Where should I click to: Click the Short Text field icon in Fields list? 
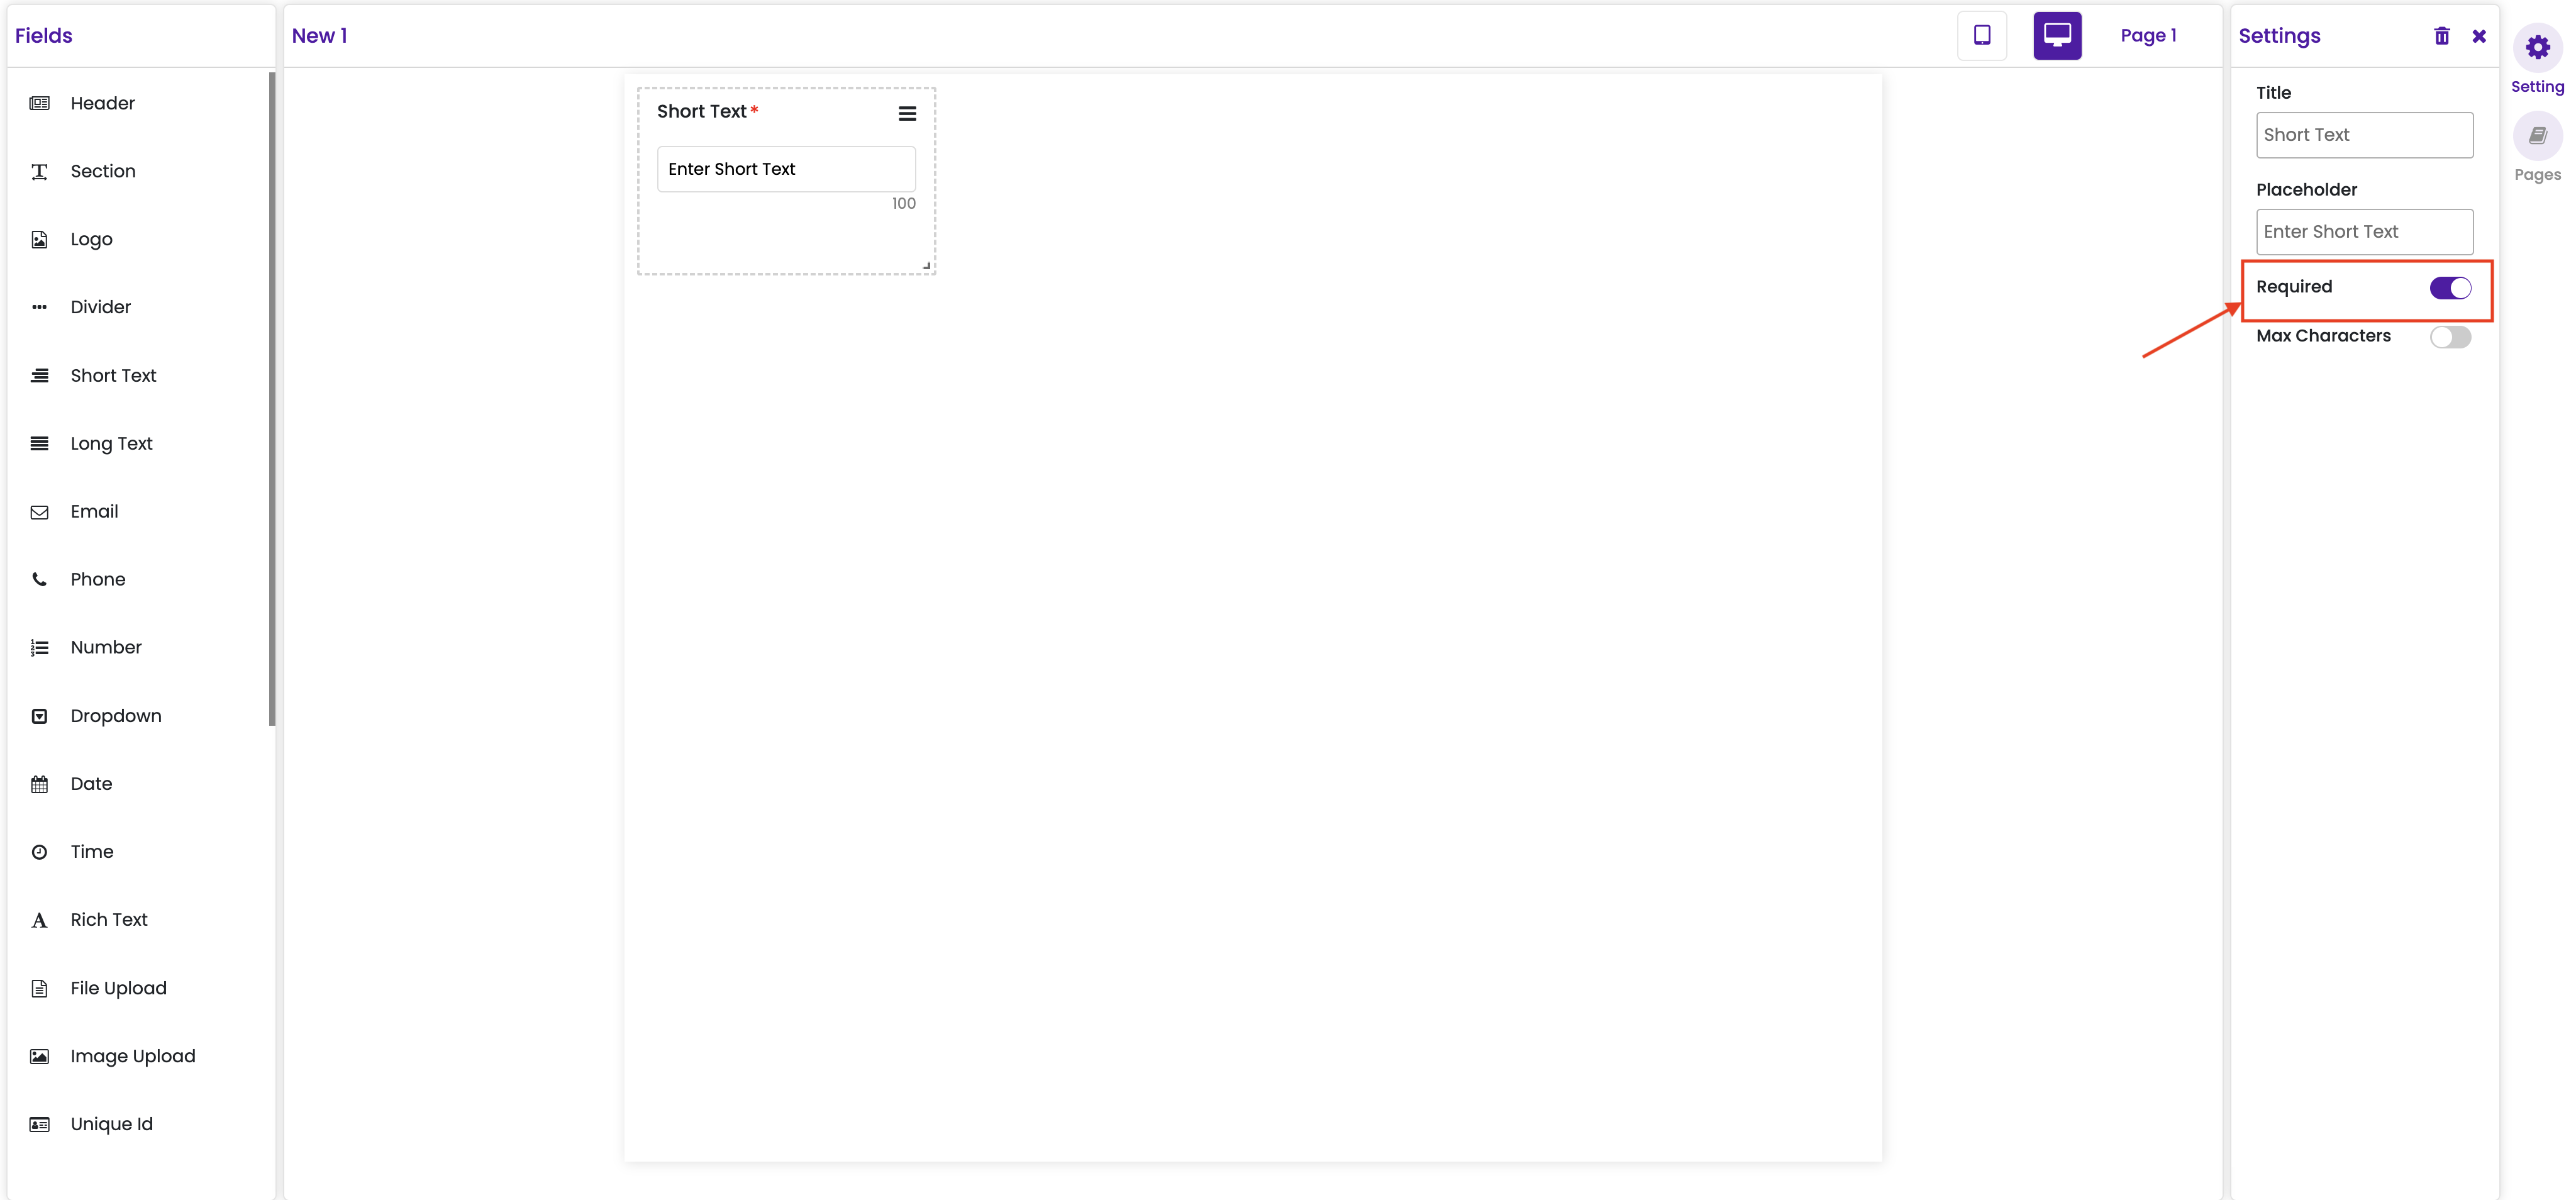click(x=39, y=375)
